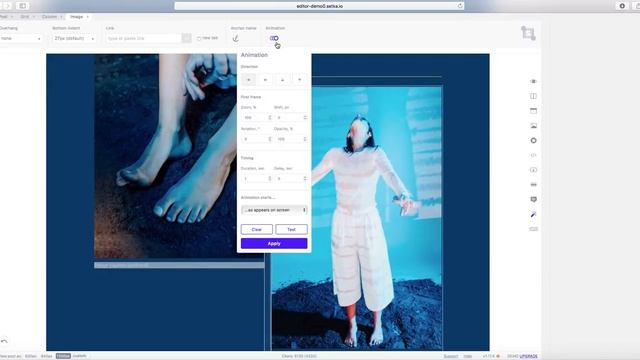Click the circle icon in right sidebar
This screenshot has height=360, width=640.
pyautogui.click(x=533, y=140)
